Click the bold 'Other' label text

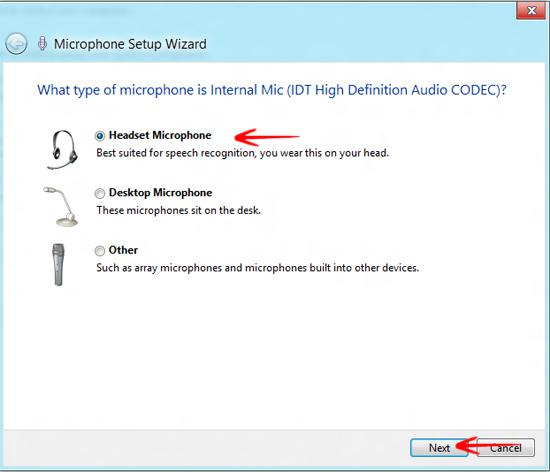coord(123,250)
